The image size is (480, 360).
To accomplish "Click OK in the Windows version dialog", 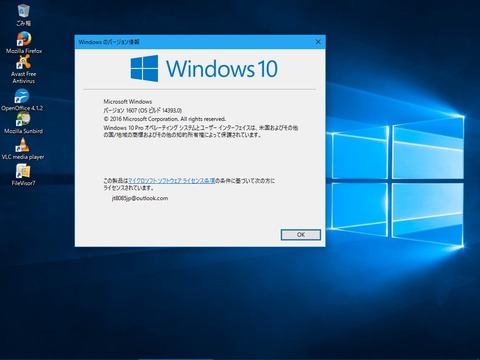I will (301, 234).
